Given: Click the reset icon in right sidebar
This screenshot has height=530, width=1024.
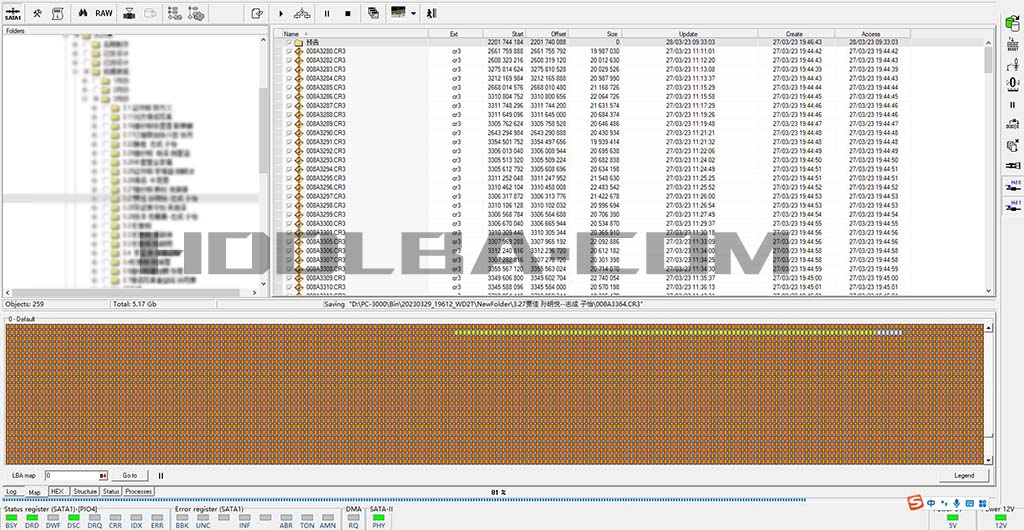Looking at the screenshot, I should (x=1013, y=44).
